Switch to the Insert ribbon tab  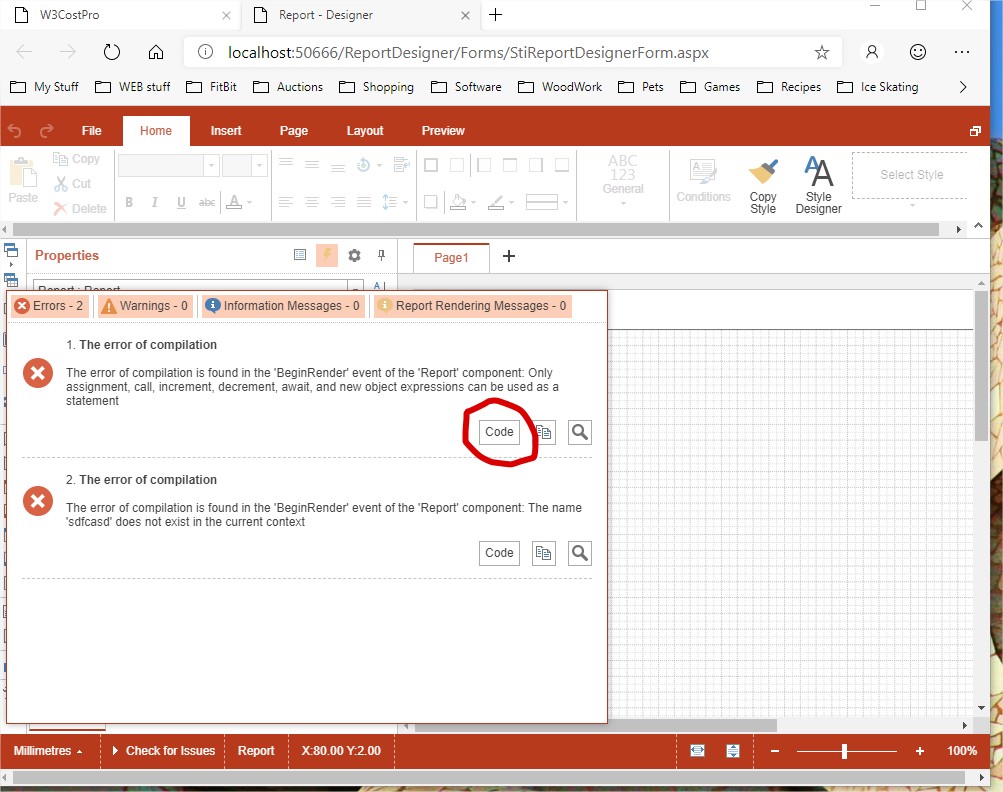226,131
